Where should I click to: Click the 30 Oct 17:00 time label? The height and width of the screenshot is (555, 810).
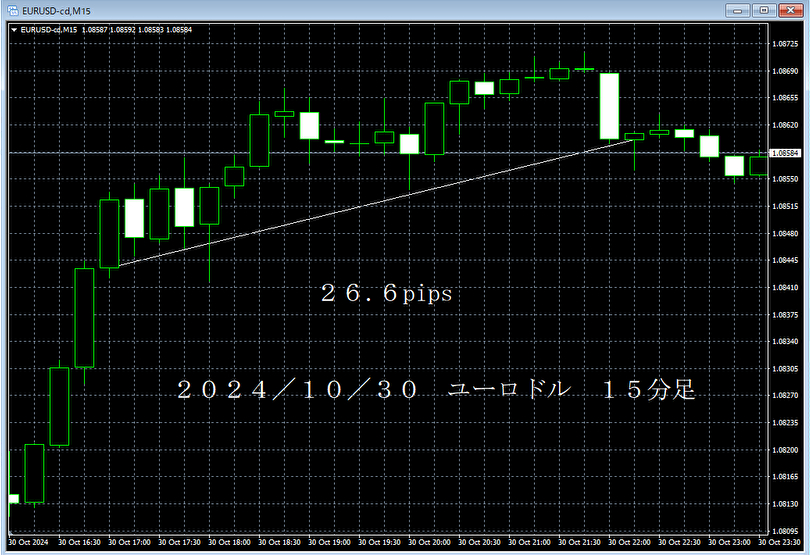click(x=129, y=542)
